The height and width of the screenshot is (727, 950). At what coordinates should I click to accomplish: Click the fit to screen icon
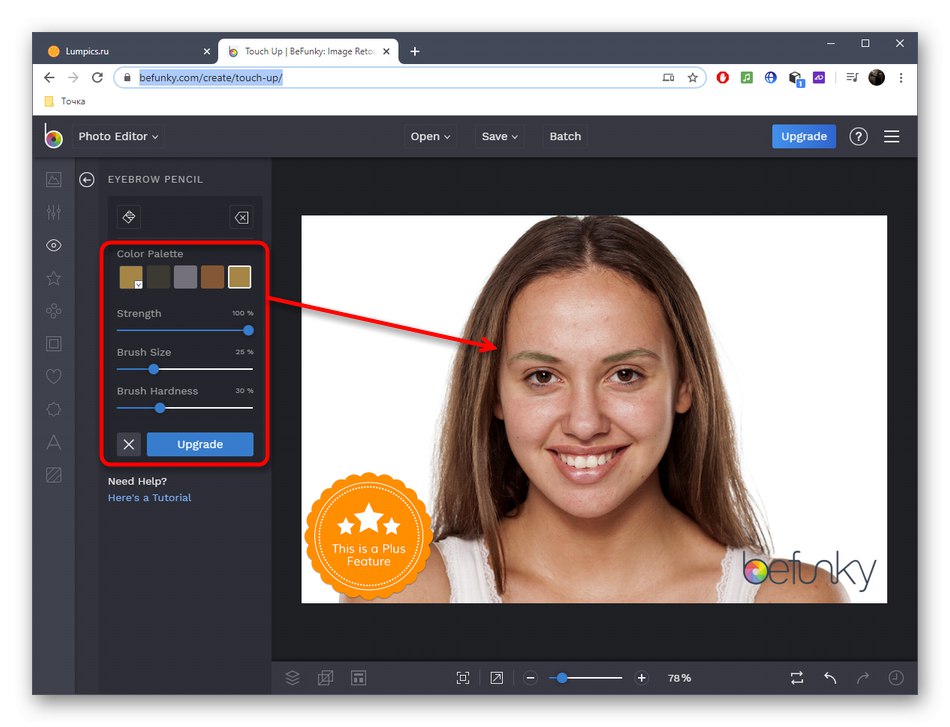pos(463,678)
